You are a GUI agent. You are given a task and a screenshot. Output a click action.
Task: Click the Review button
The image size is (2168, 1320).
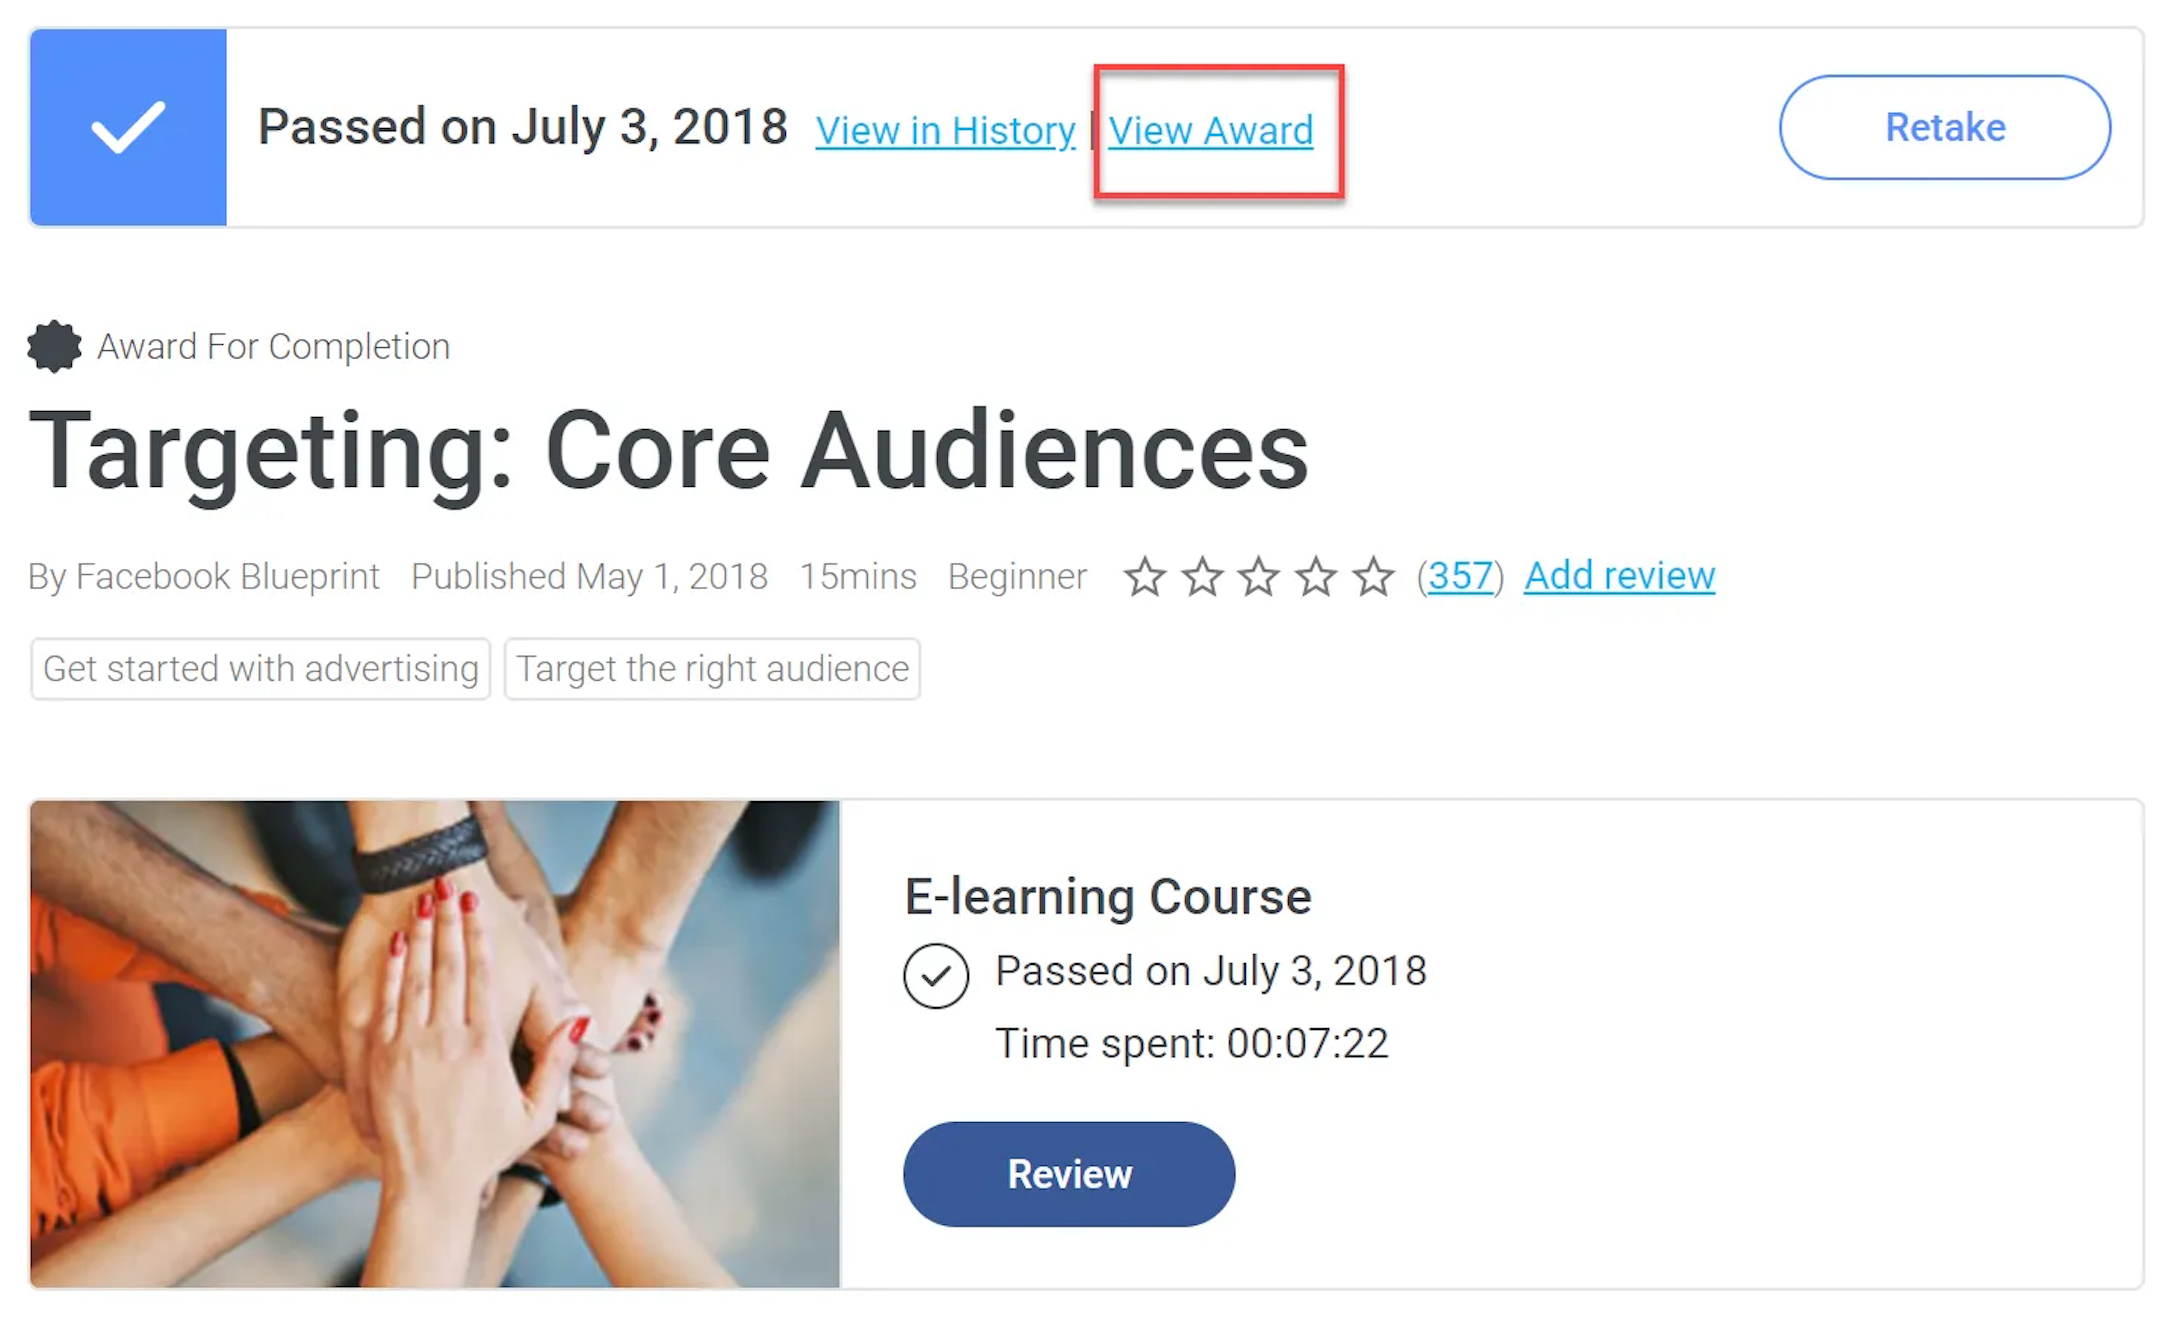tap(1068, 1174)
